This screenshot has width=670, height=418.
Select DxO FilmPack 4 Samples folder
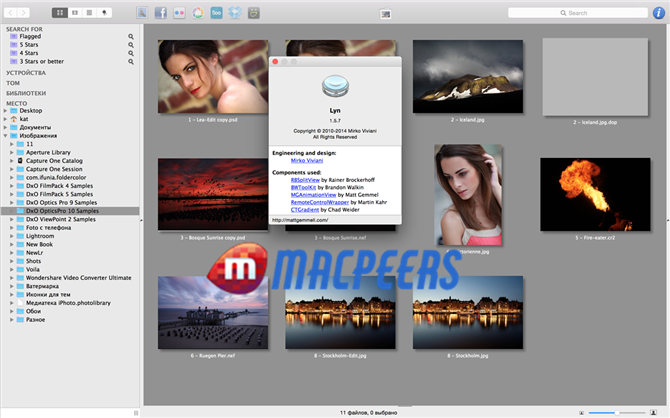click(61, 185)
